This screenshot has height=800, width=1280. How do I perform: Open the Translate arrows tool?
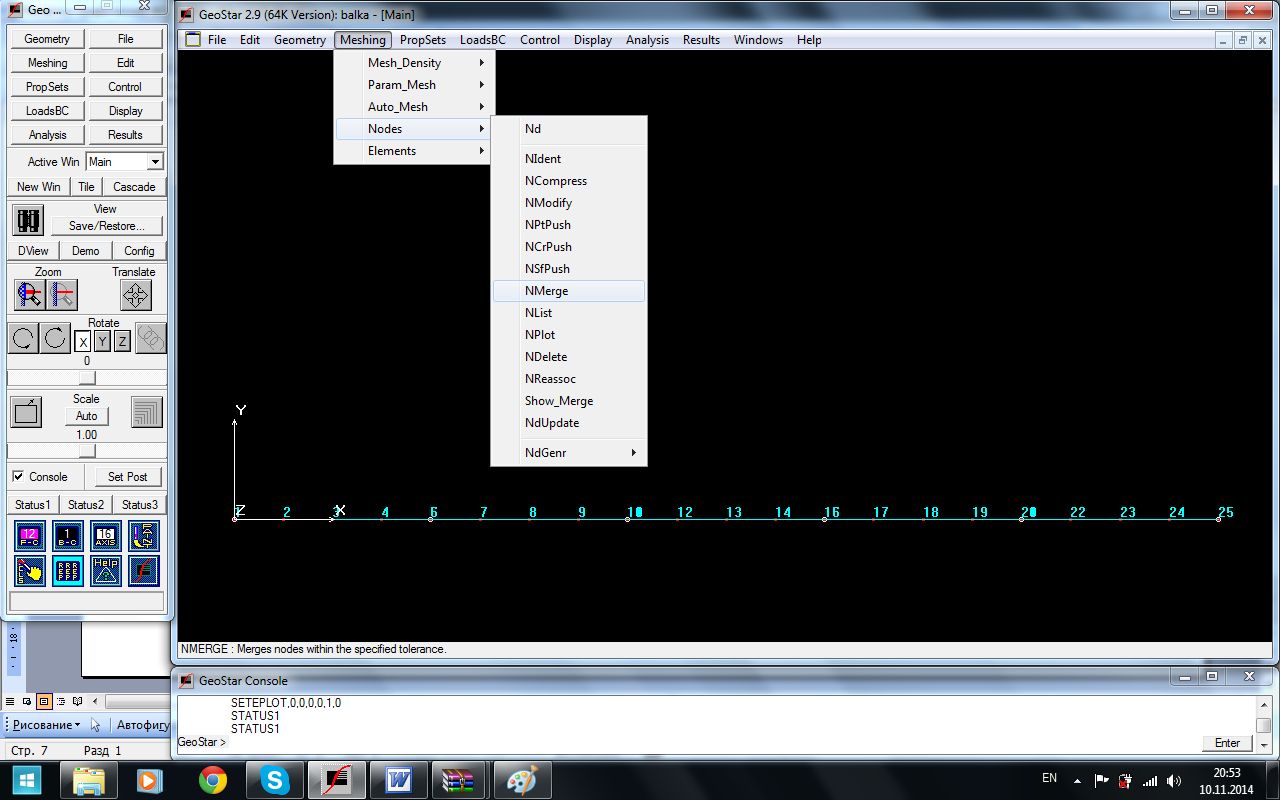136,295
